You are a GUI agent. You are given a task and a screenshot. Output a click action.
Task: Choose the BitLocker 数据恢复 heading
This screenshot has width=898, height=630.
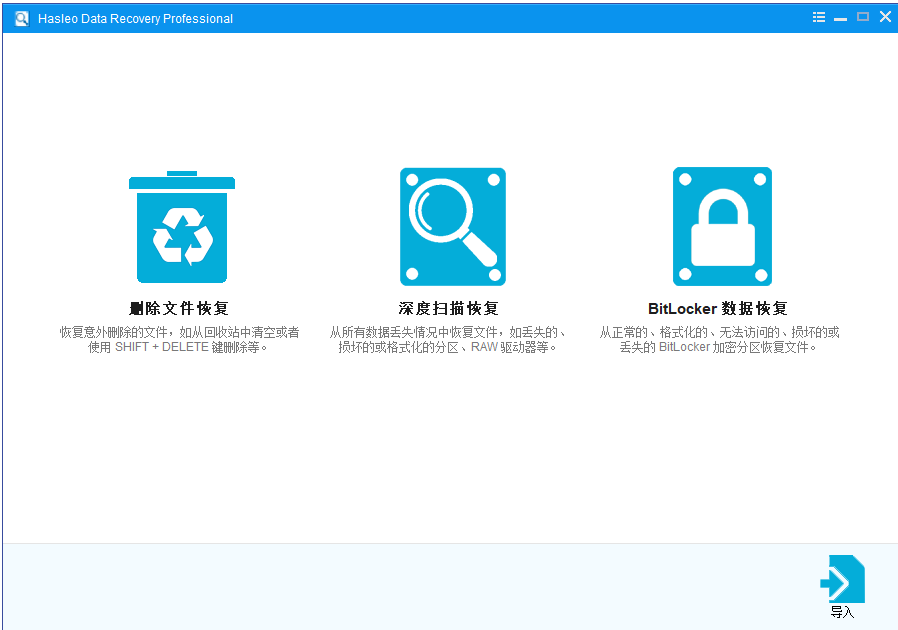[x=718, y=309]
